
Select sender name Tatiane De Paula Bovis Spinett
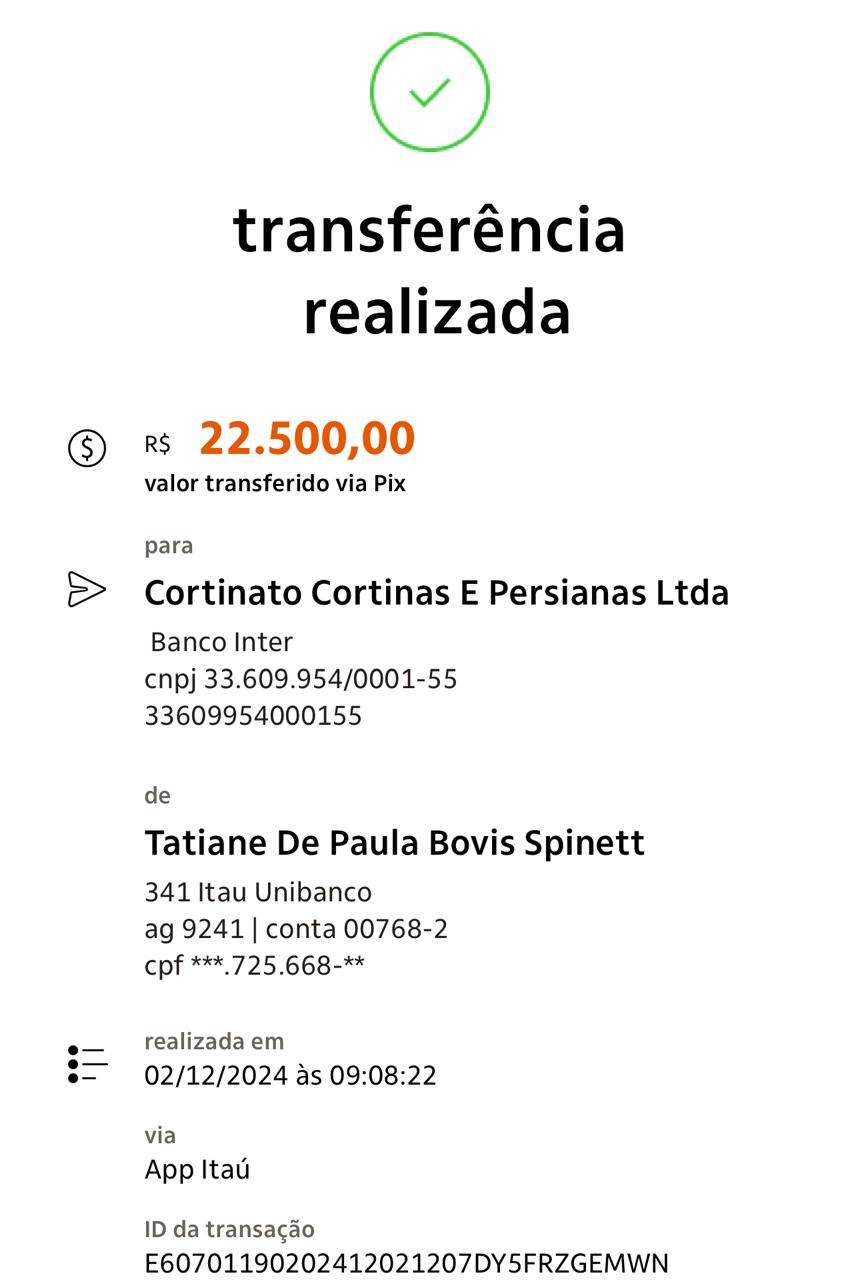(395, 843)
